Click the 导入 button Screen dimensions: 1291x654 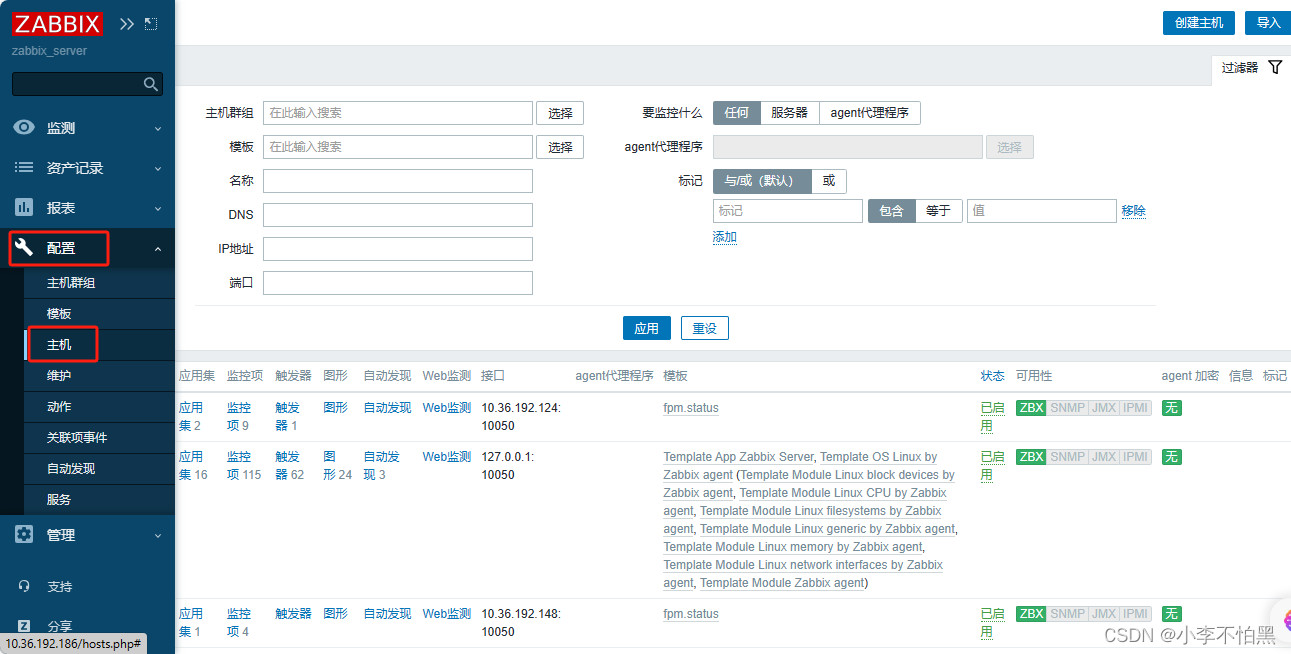[x=1268, y=23]
